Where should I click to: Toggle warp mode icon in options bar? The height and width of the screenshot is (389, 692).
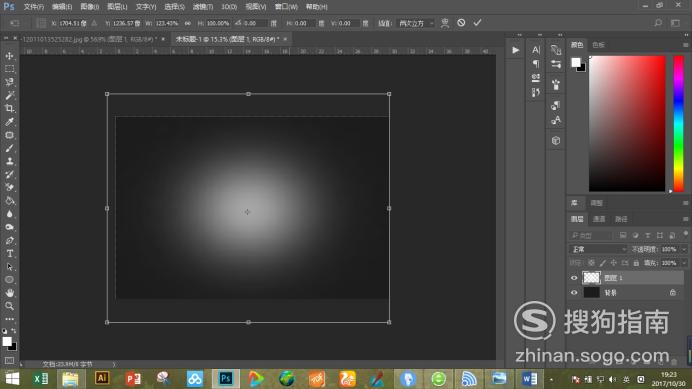(445, 23)
